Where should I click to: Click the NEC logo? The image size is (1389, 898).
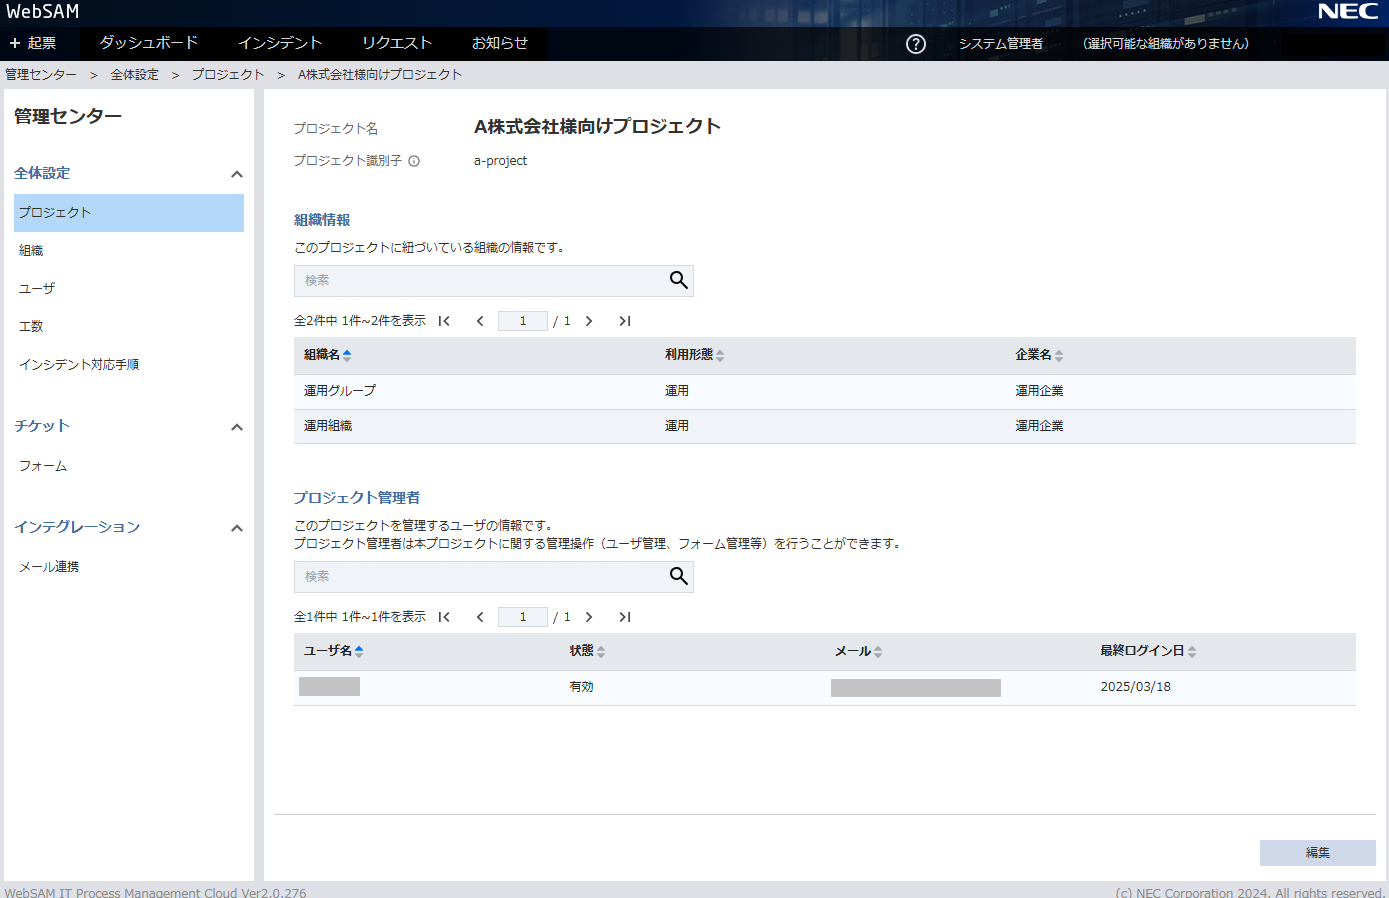point(1348,12)
